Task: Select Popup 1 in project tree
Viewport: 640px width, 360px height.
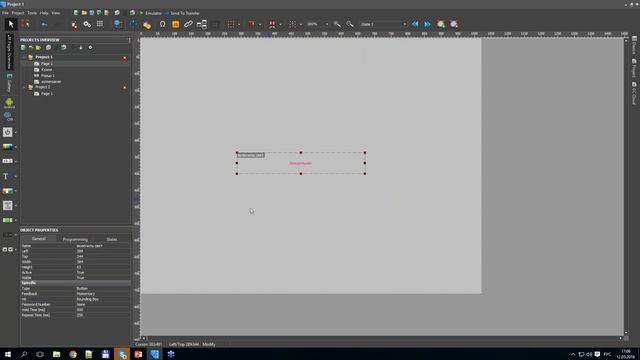Action: coord(48,76)
